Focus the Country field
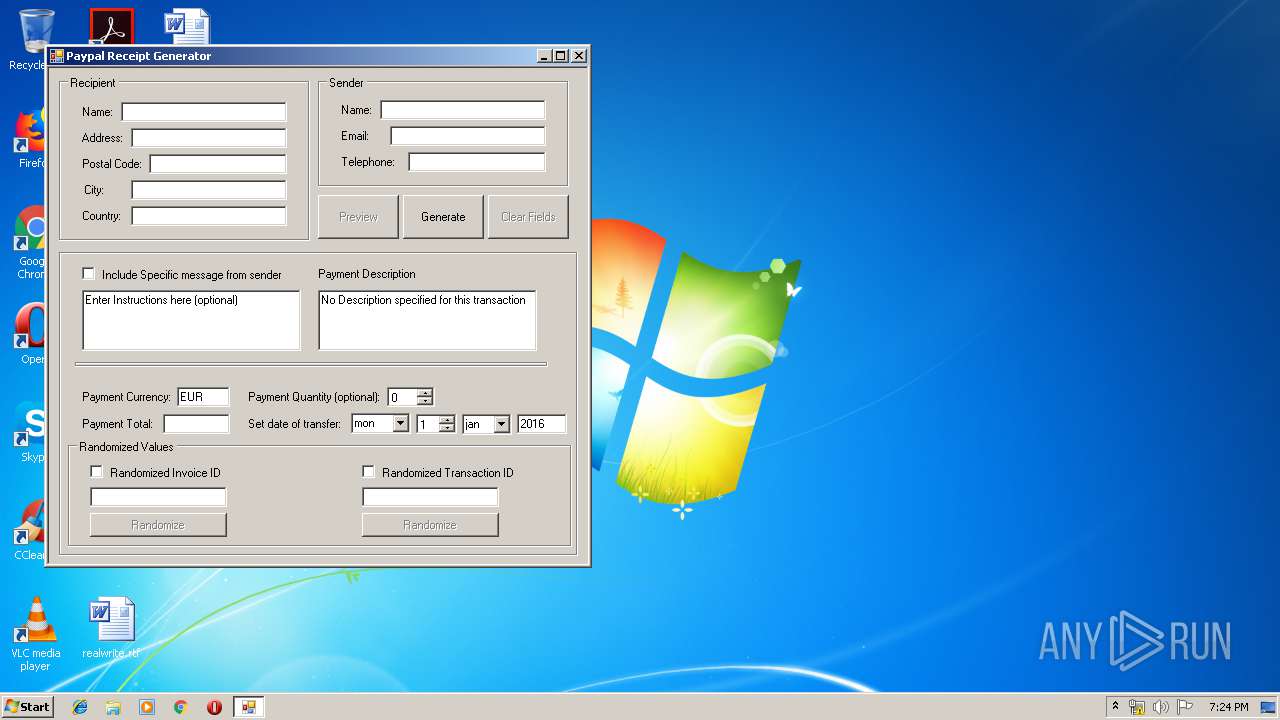Viewport: 1280px width, 720px height. pos(209,216)
